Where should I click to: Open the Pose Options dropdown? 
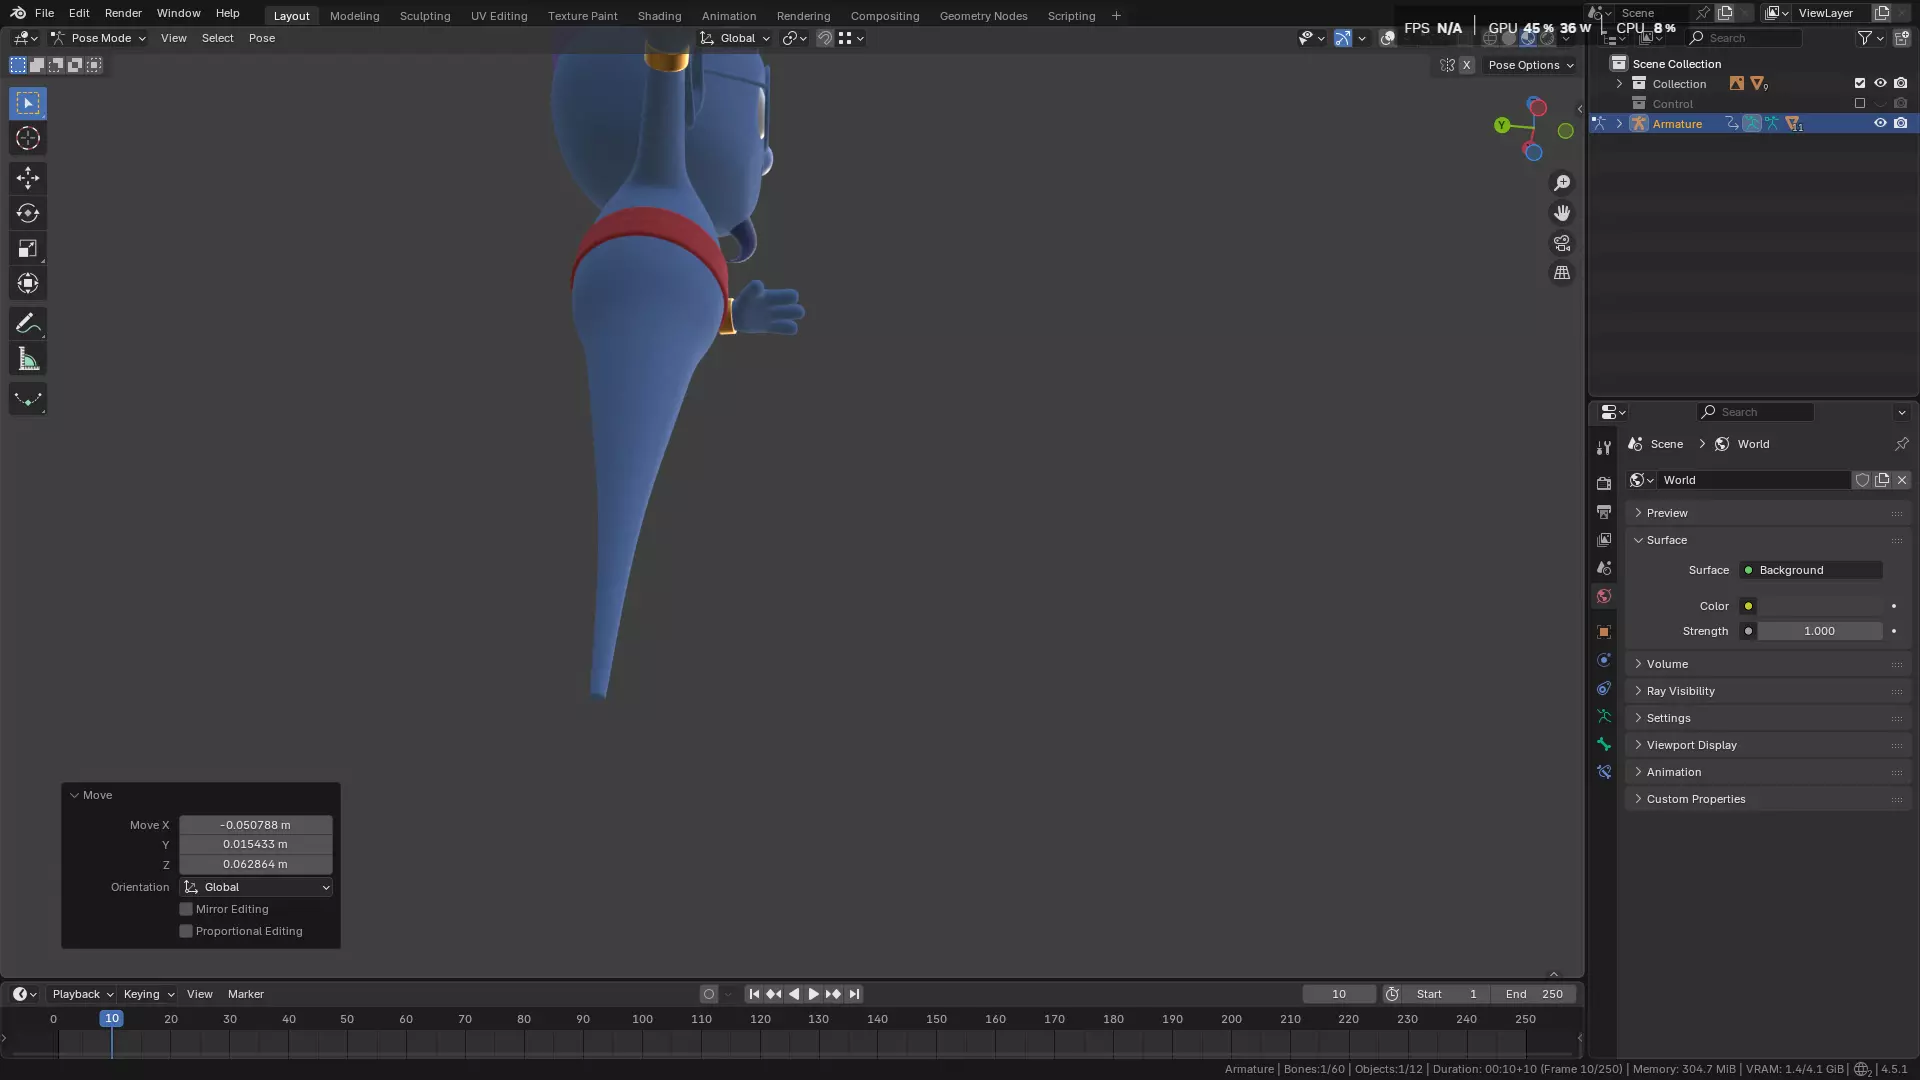1530,65
